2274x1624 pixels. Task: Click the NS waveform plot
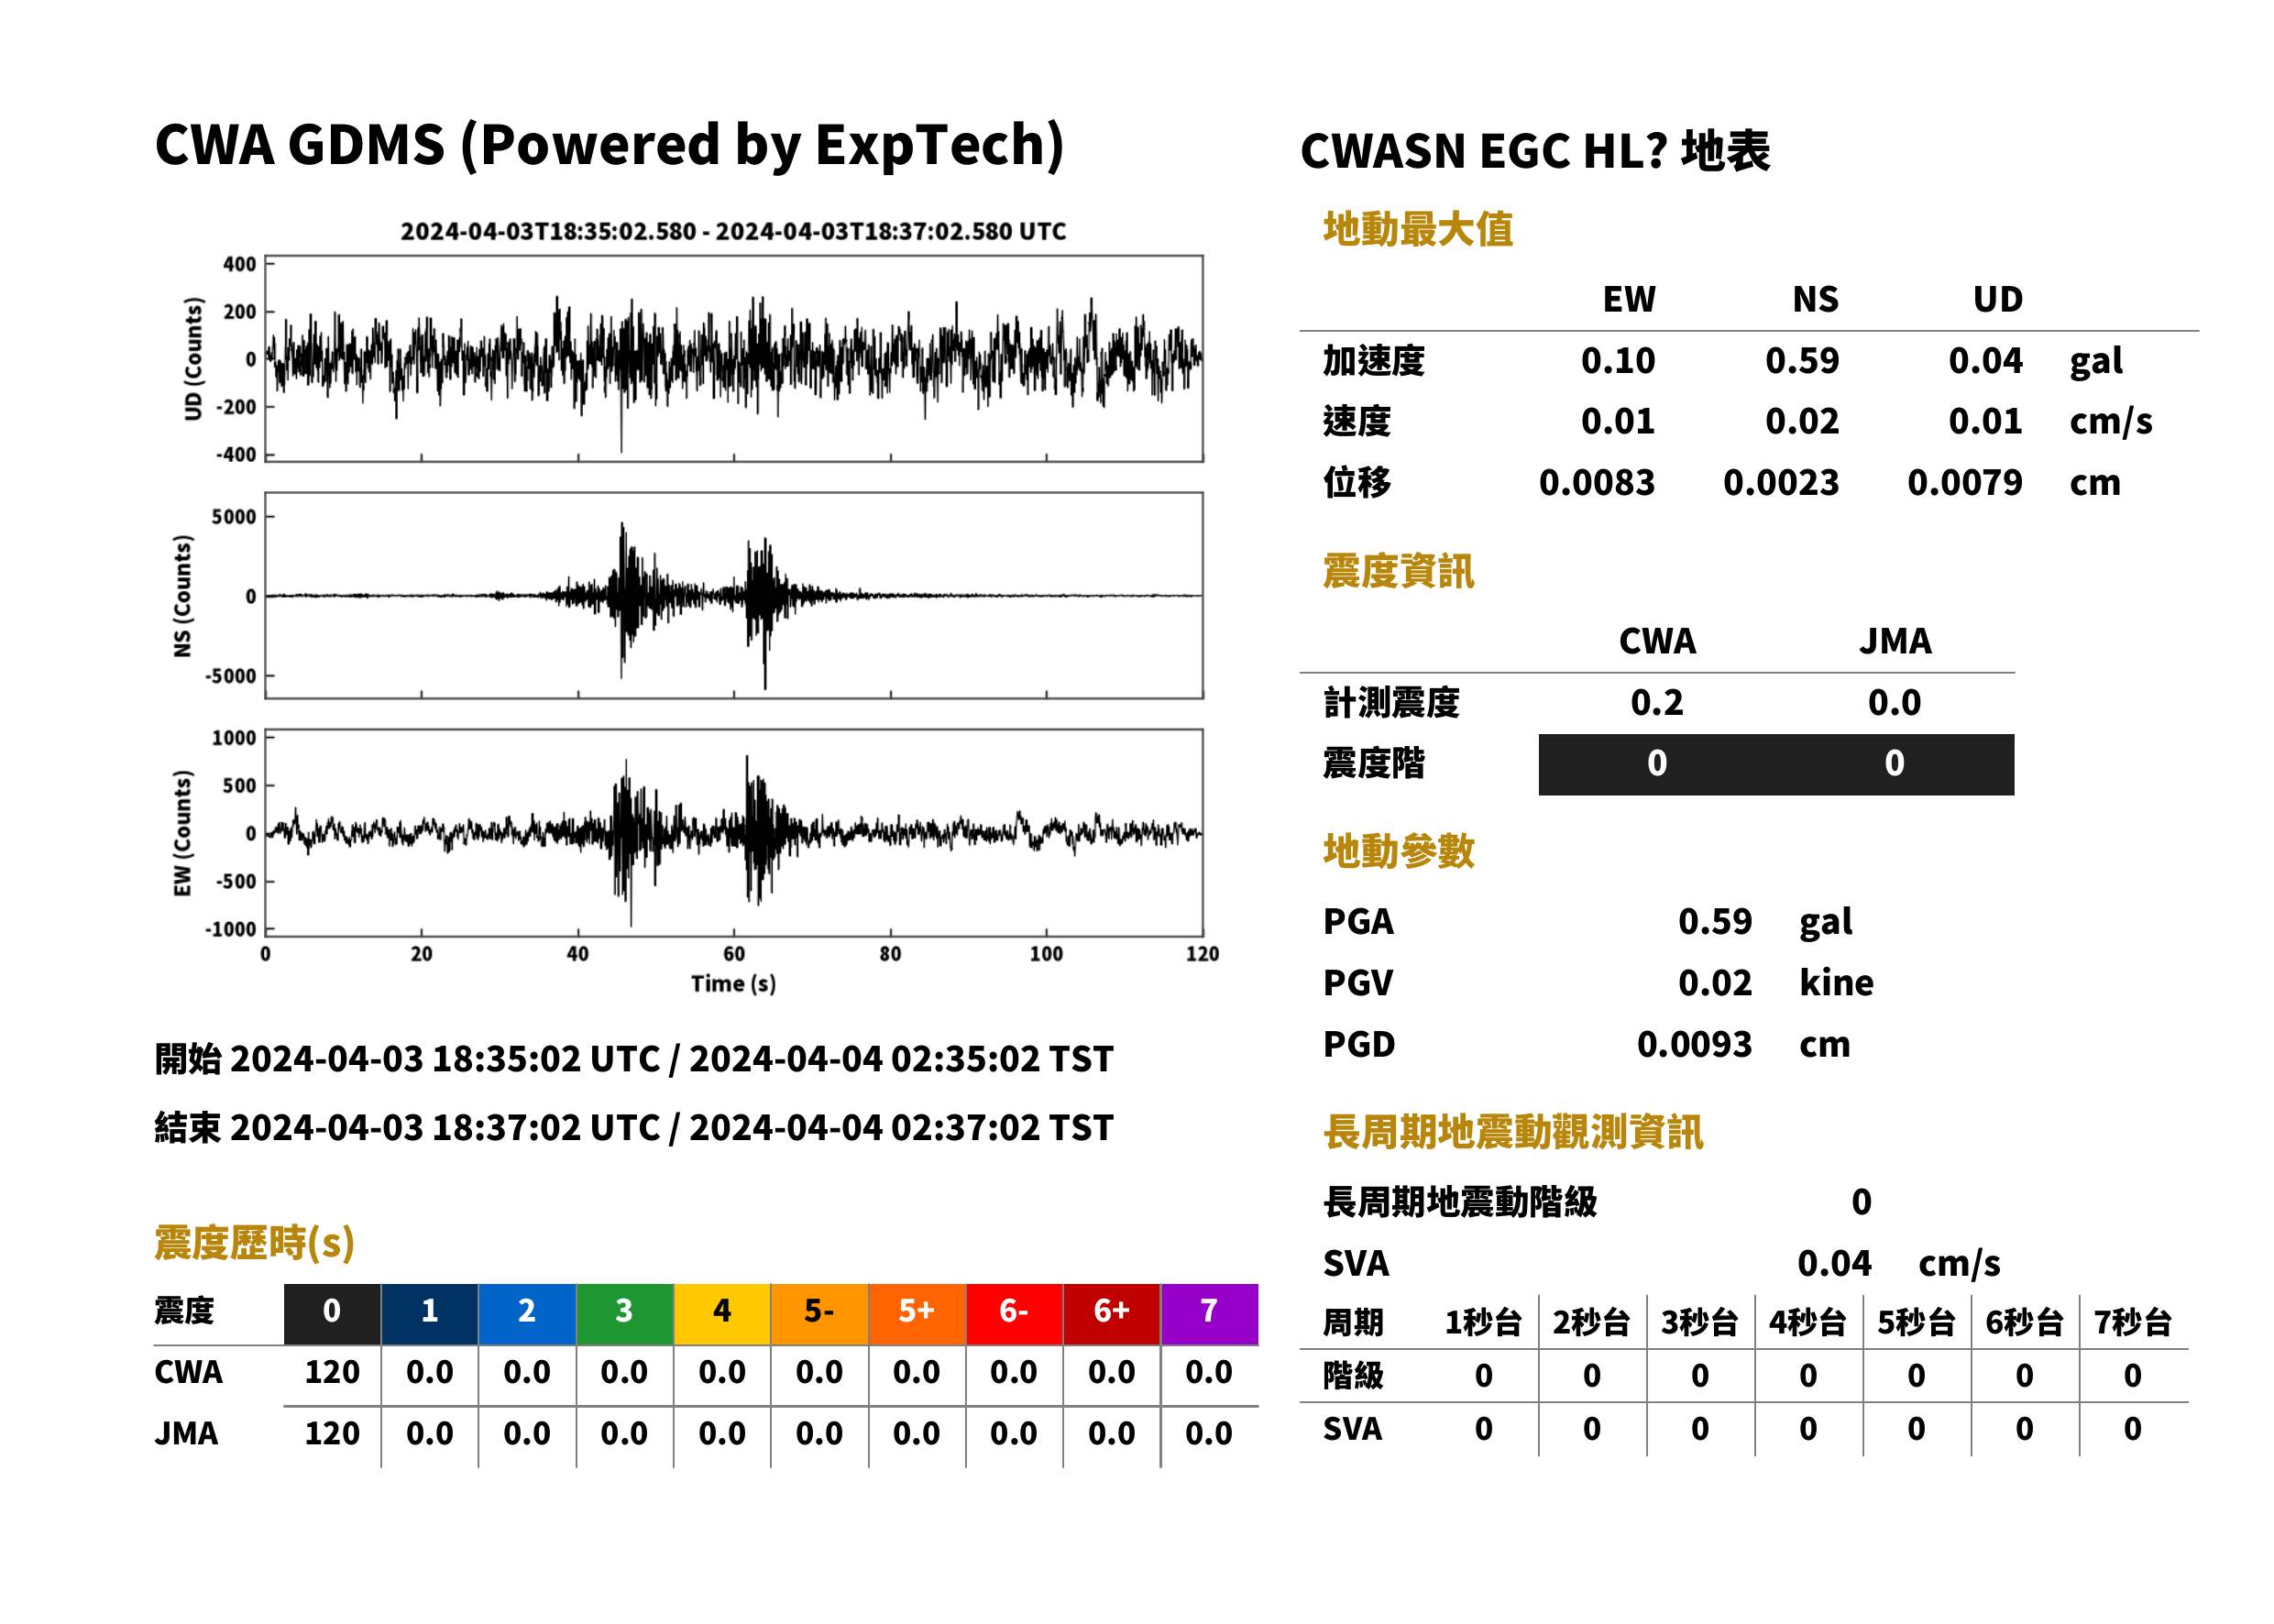tap(733, 595)
